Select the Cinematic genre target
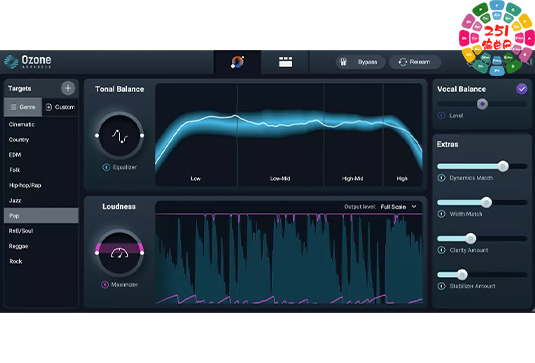 pos(41,125)
